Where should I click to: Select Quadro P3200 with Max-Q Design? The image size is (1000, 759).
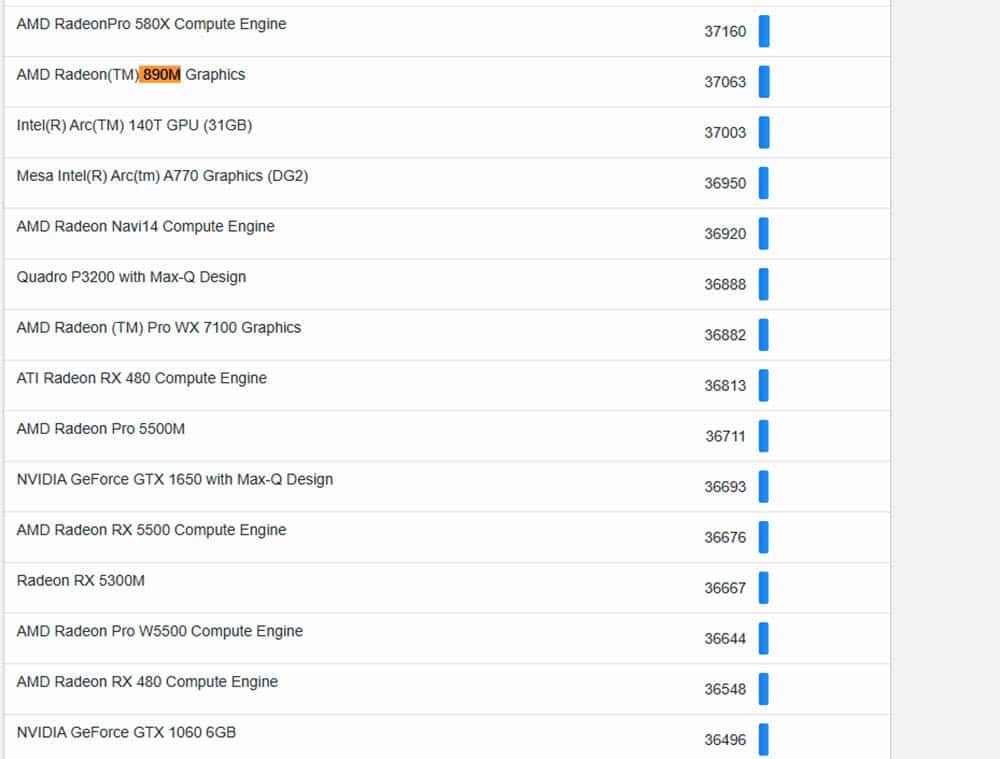click(131, 277)
